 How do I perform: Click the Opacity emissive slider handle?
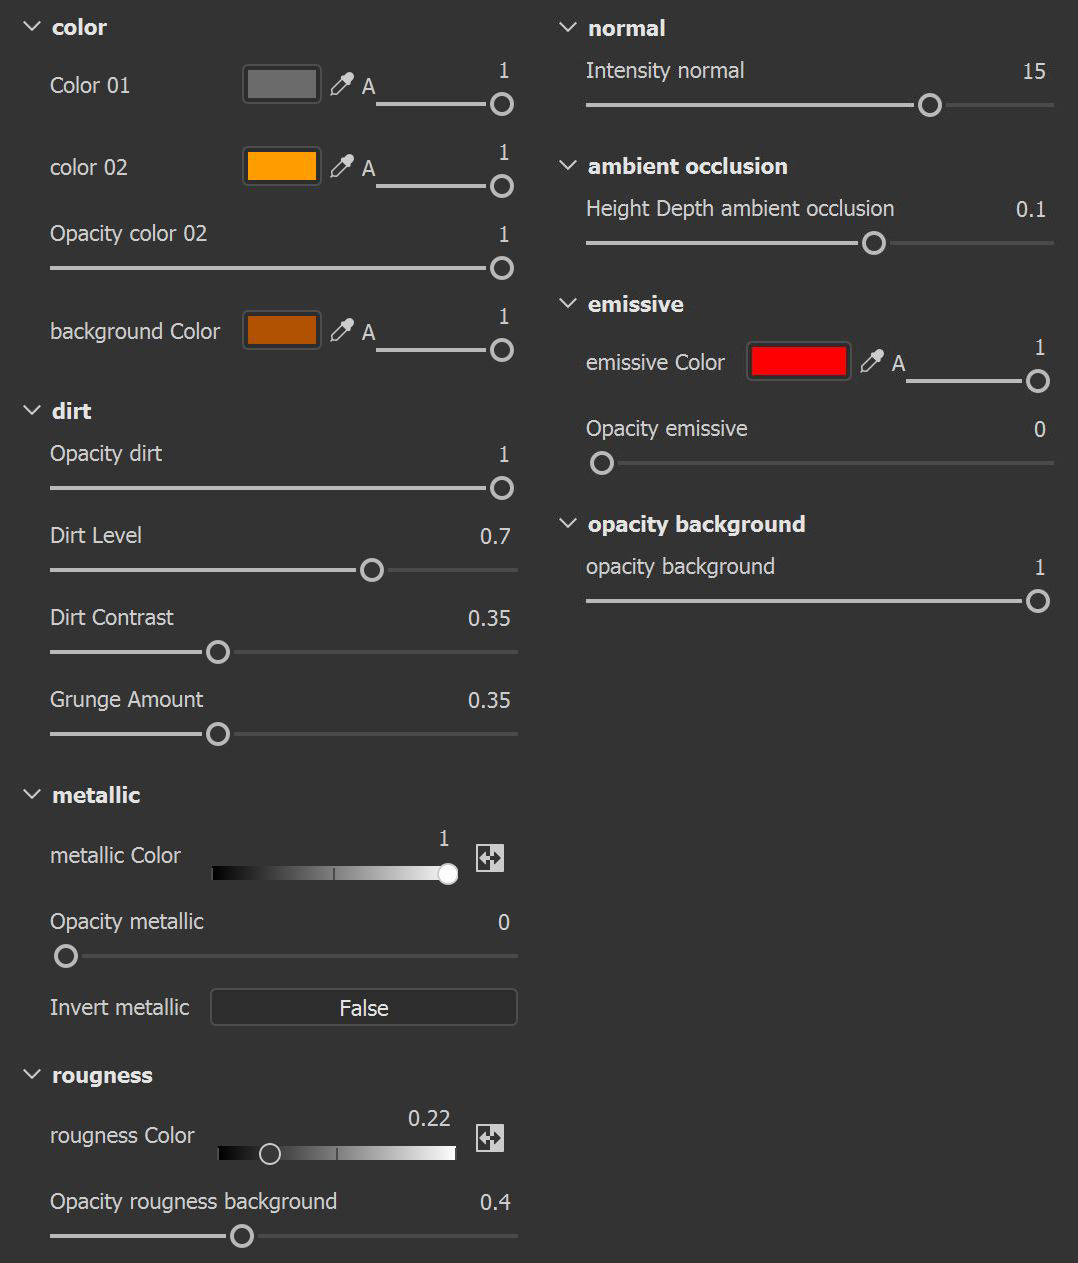click(602, 463)
